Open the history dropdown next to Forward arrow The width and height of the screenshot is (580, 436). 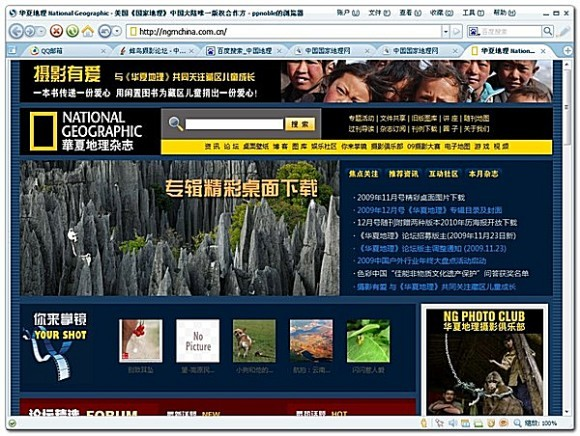pos(41,31)
